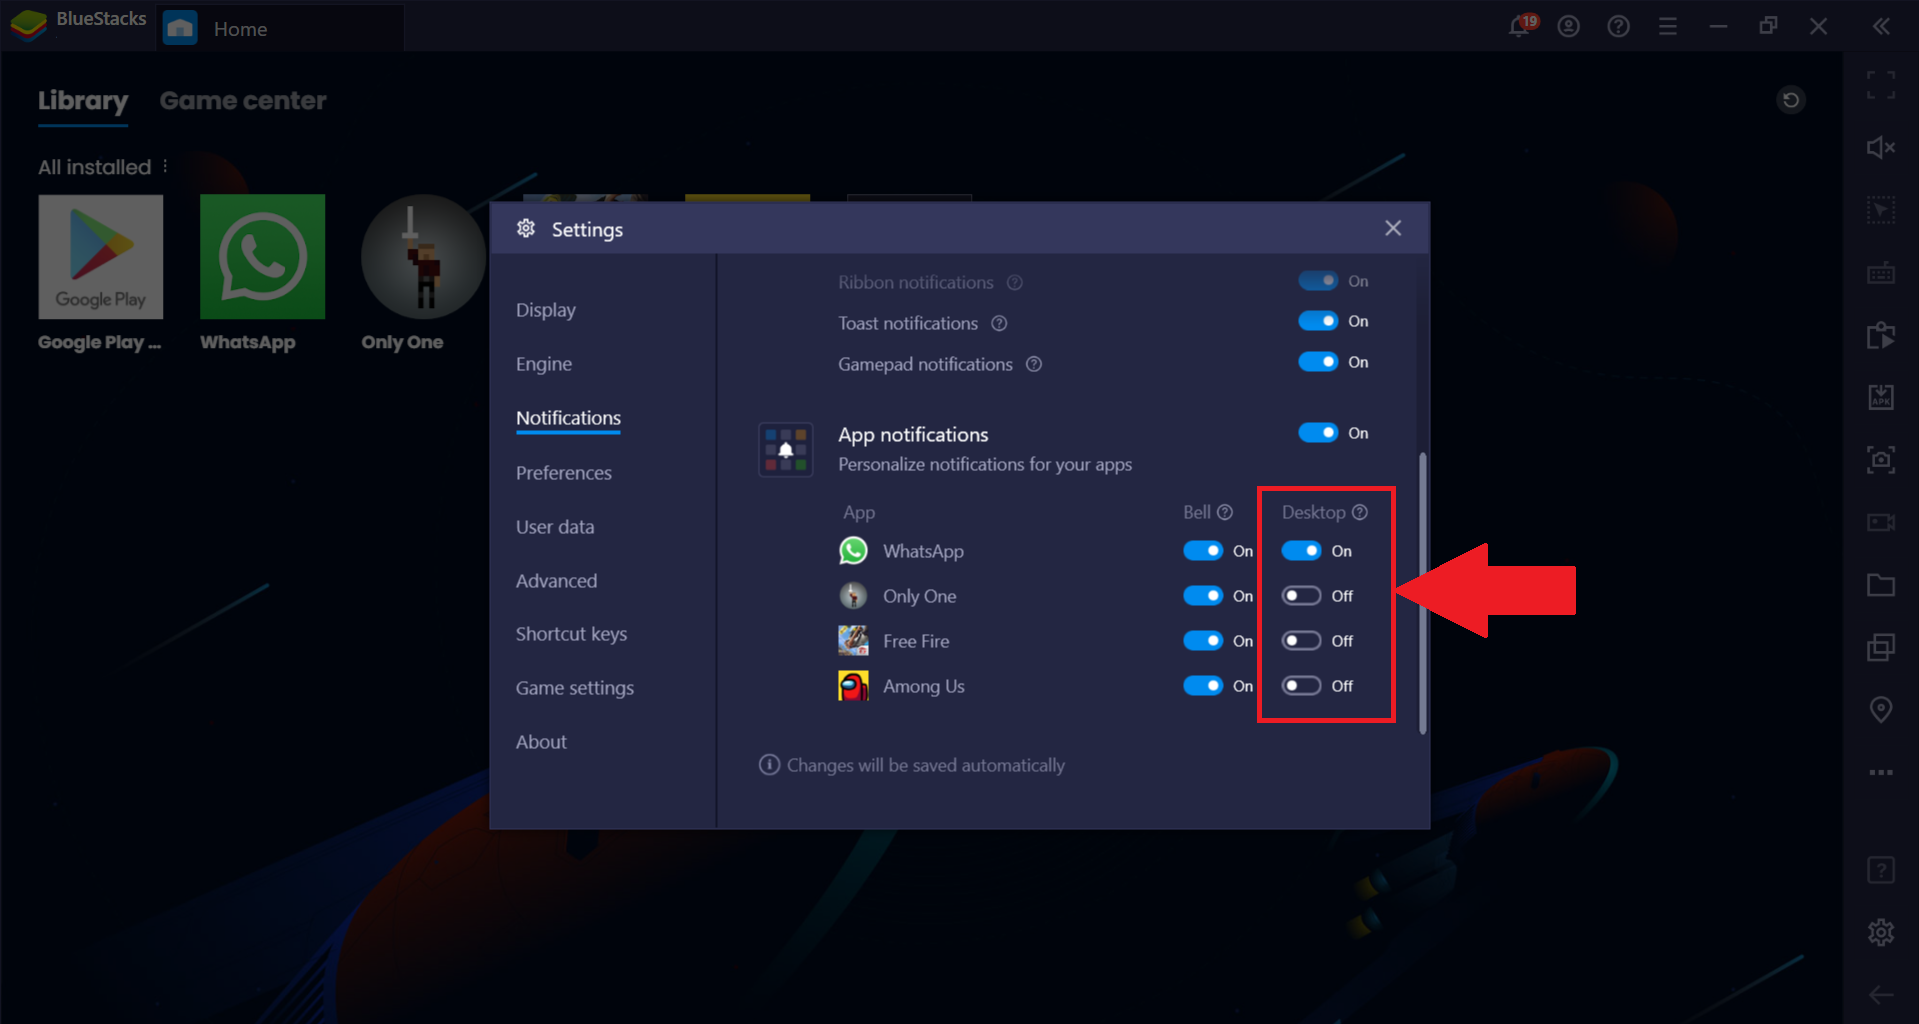The image size is (1919, 1024).
Task: Click the 'Among Us' app row label
Action: click(924, 686)
